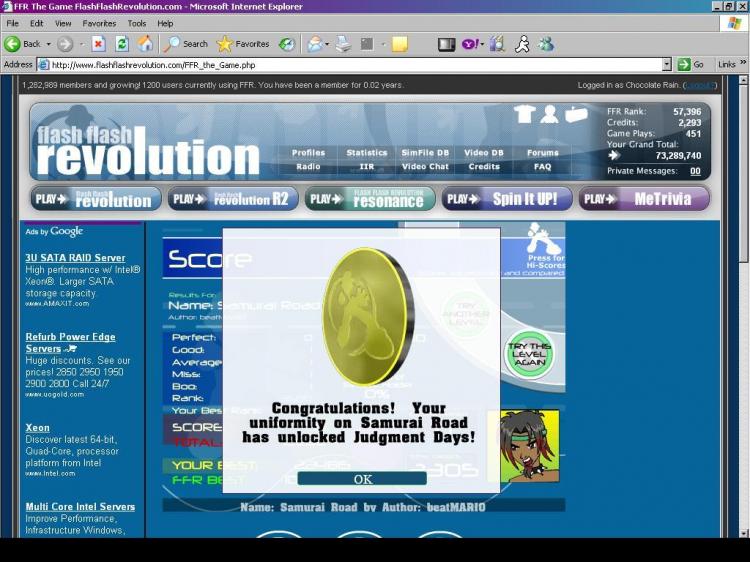The width and height of the screenshot is (750, 562).
Task: Click the profile person icon in the header
Action: tap(549, 114)
